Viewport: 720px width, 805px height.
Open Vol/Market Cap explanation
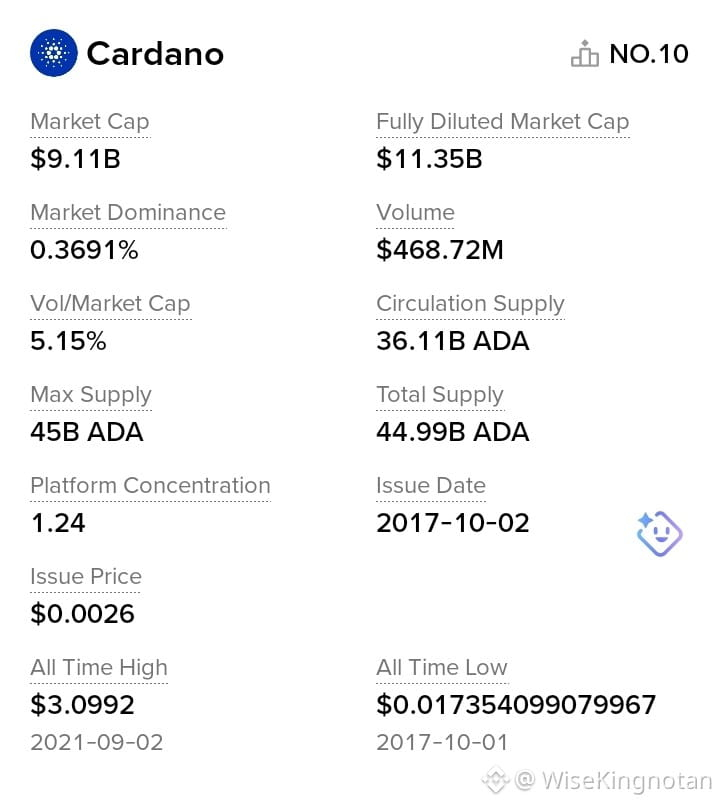point(110,304)
